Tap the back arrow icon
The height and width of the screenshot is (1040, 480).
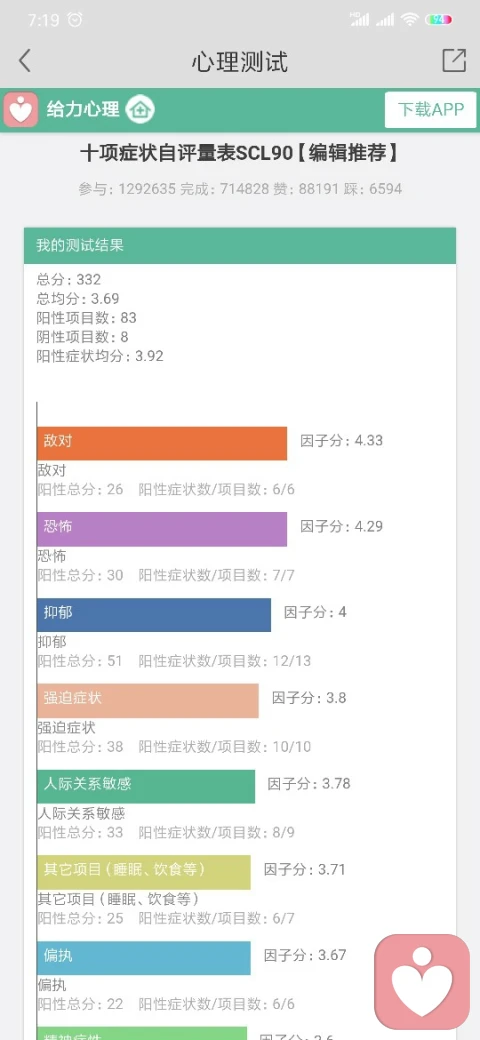pos(25,61)
